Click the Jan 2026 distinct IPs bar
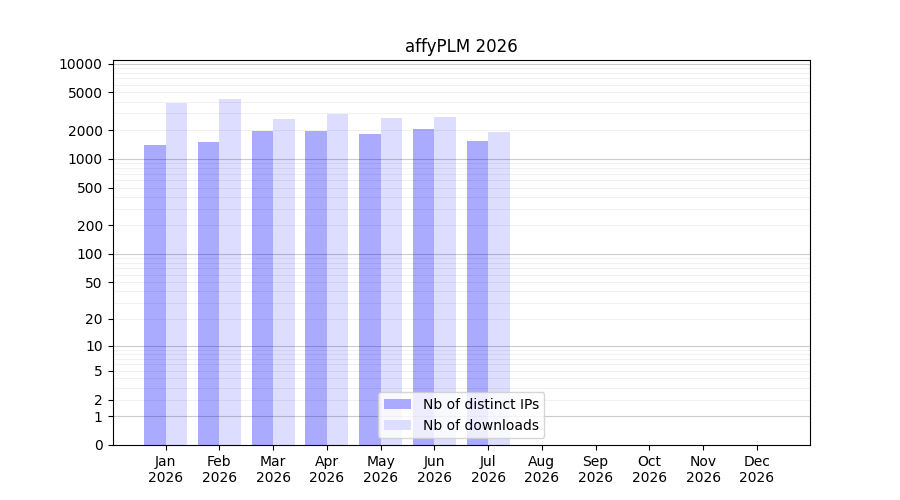The width and height of the screenshot is (900, 500). 155,295
